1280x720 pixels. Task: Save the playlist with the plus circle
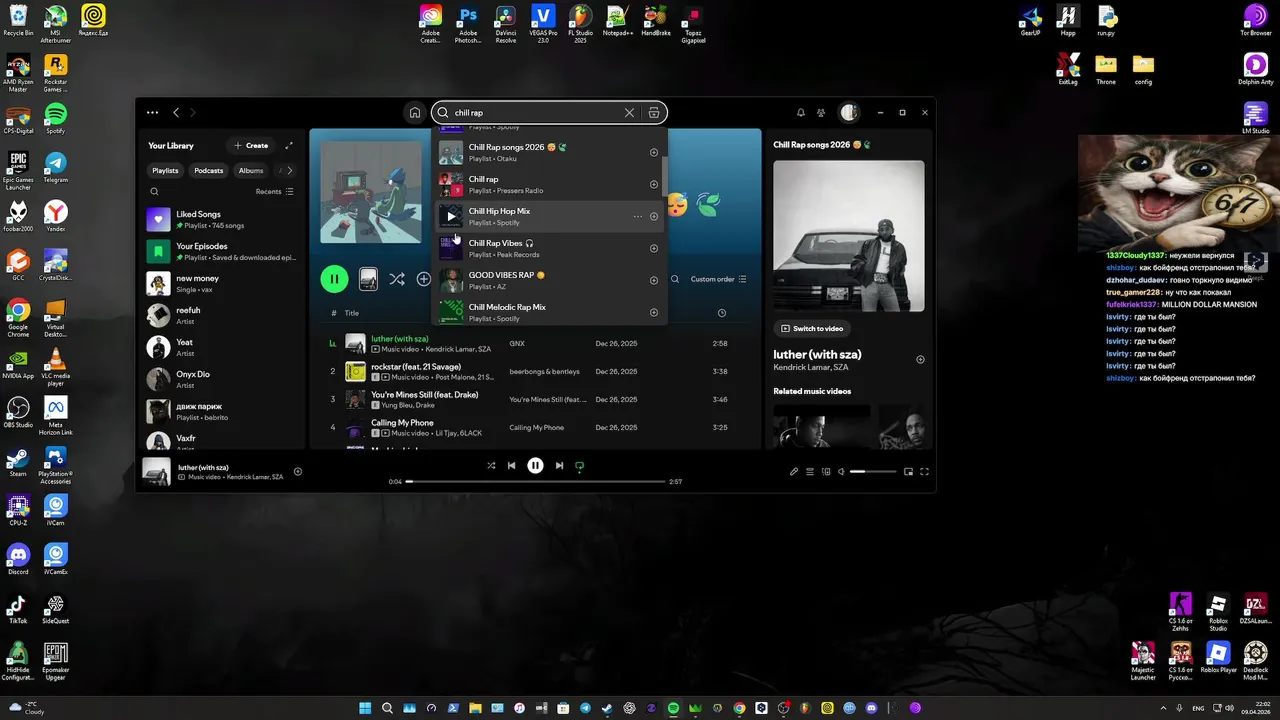(x=424, y=279)
